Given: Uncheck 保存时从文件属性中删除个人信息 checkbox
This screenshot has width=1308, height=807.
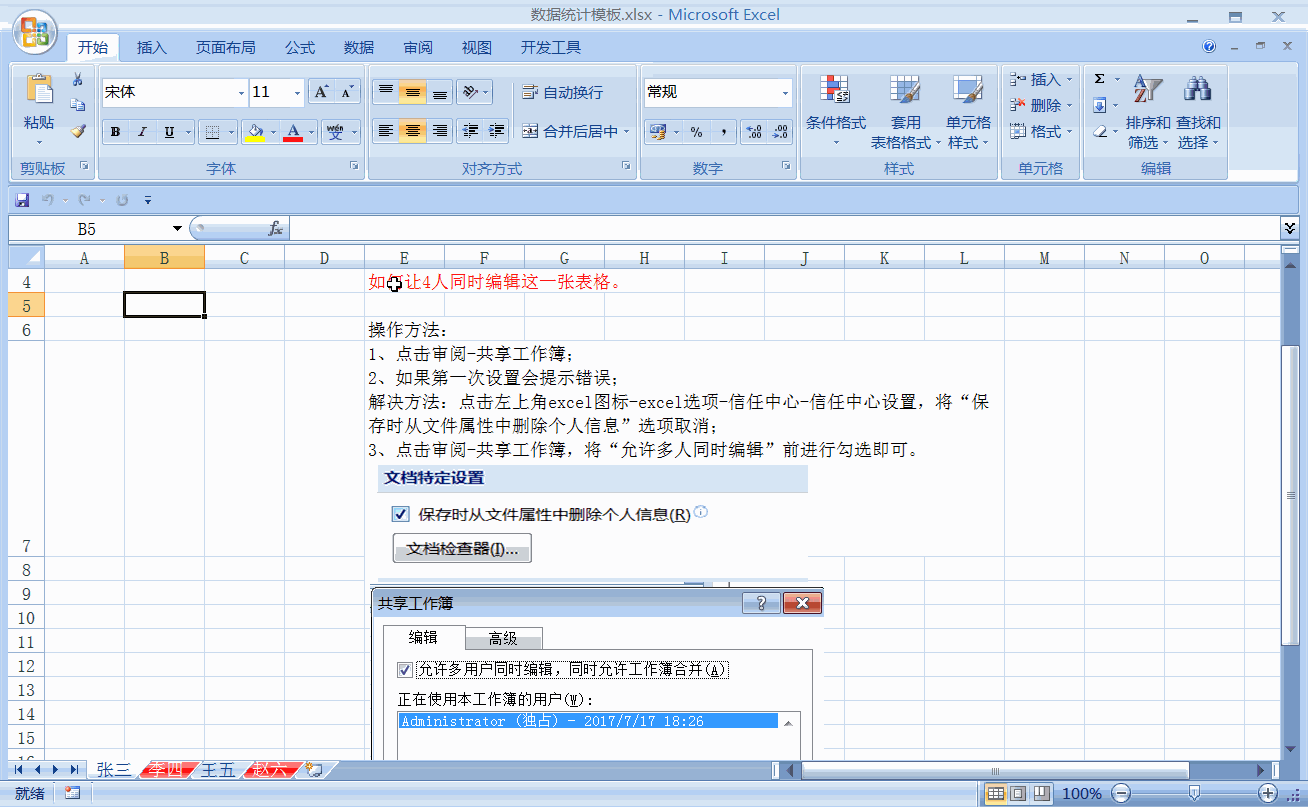Looking at the screenshot, I should tap(401, 514).
